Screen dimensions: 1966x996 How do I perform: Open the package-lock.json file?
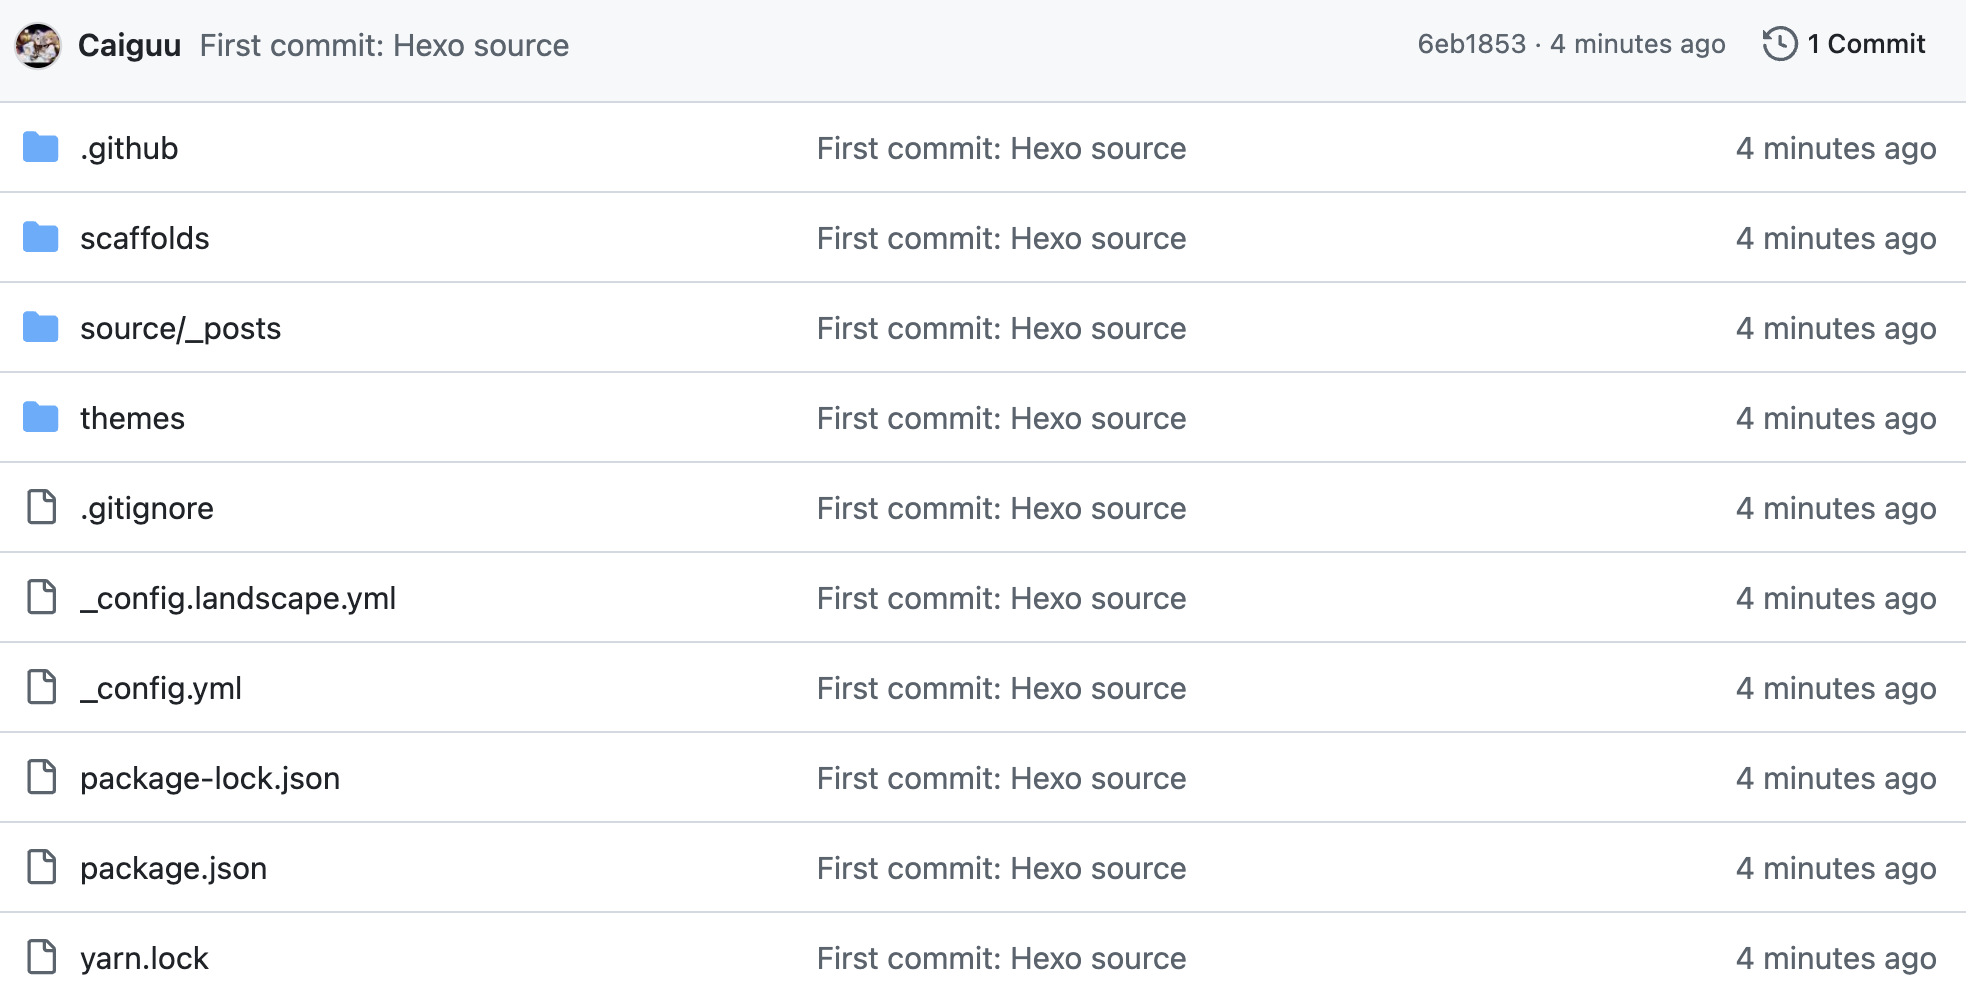[x=210, y=778]
